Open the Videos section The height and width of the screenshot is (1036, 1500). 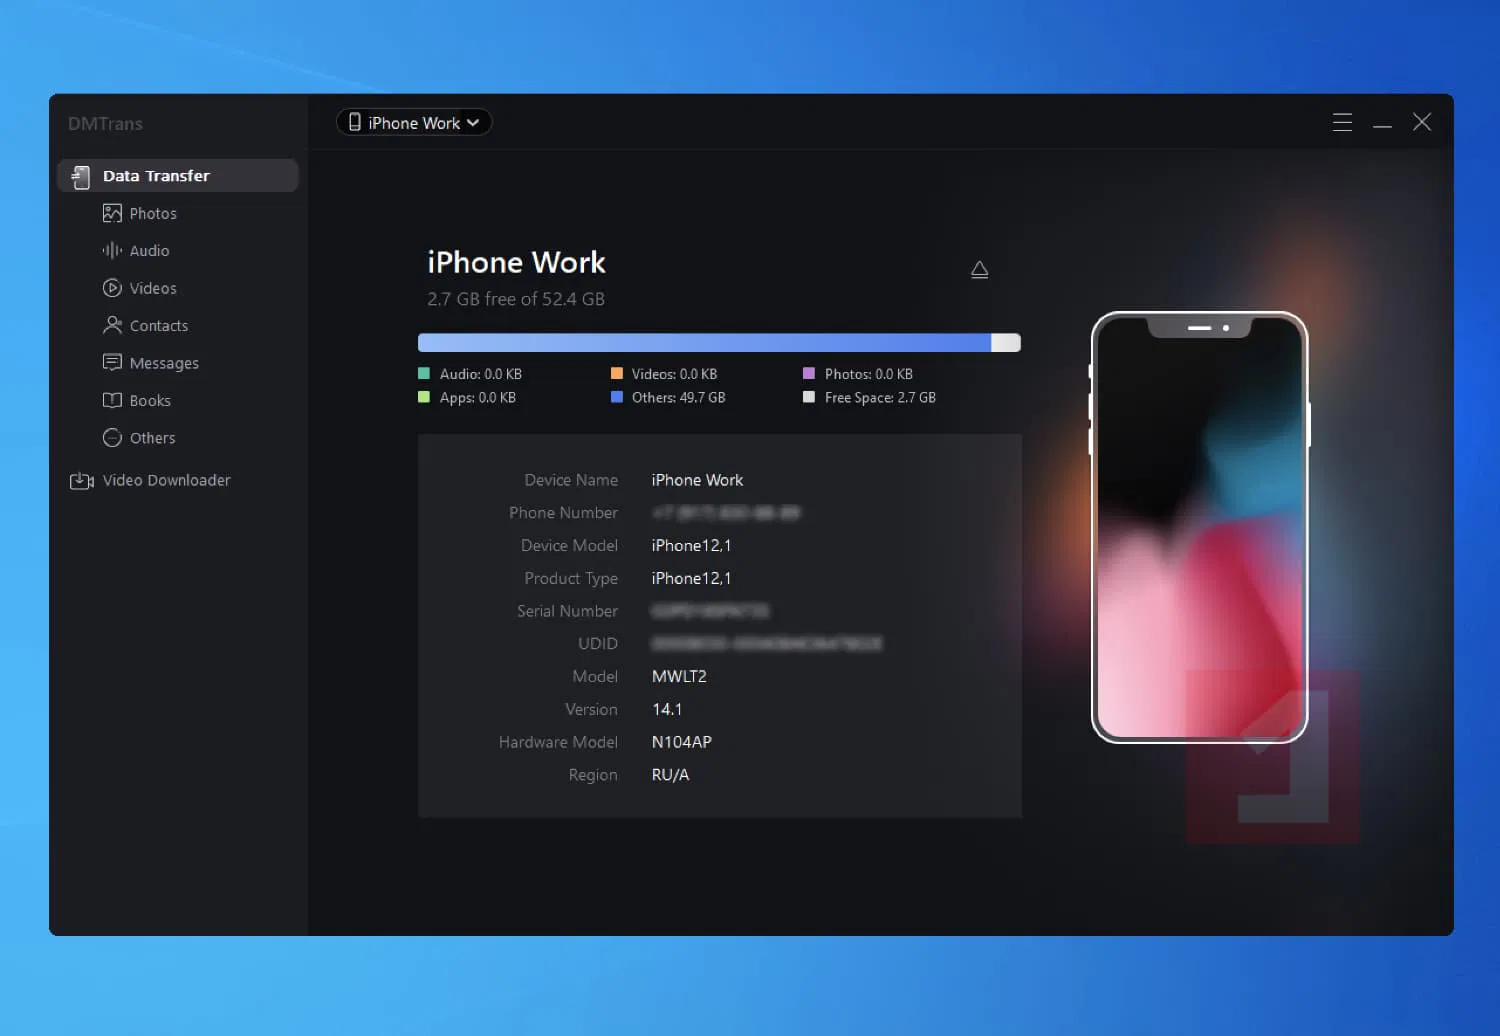point(153,288)
